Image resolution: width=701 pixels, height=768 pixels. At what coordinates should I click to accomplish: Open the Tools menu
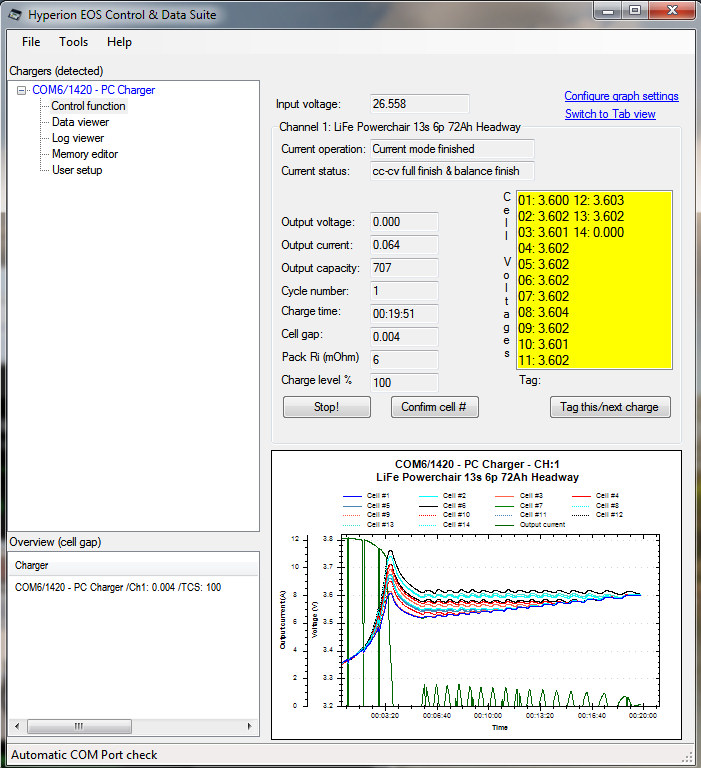(x=73, y=42)
